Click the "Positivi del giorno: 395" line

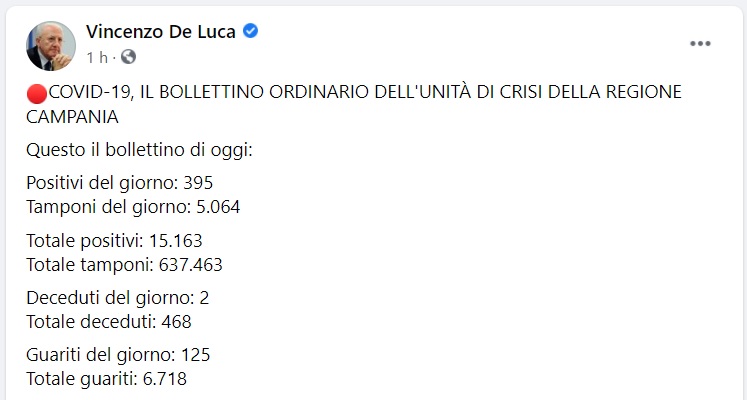pyautogui.click(x=120, y=183)
